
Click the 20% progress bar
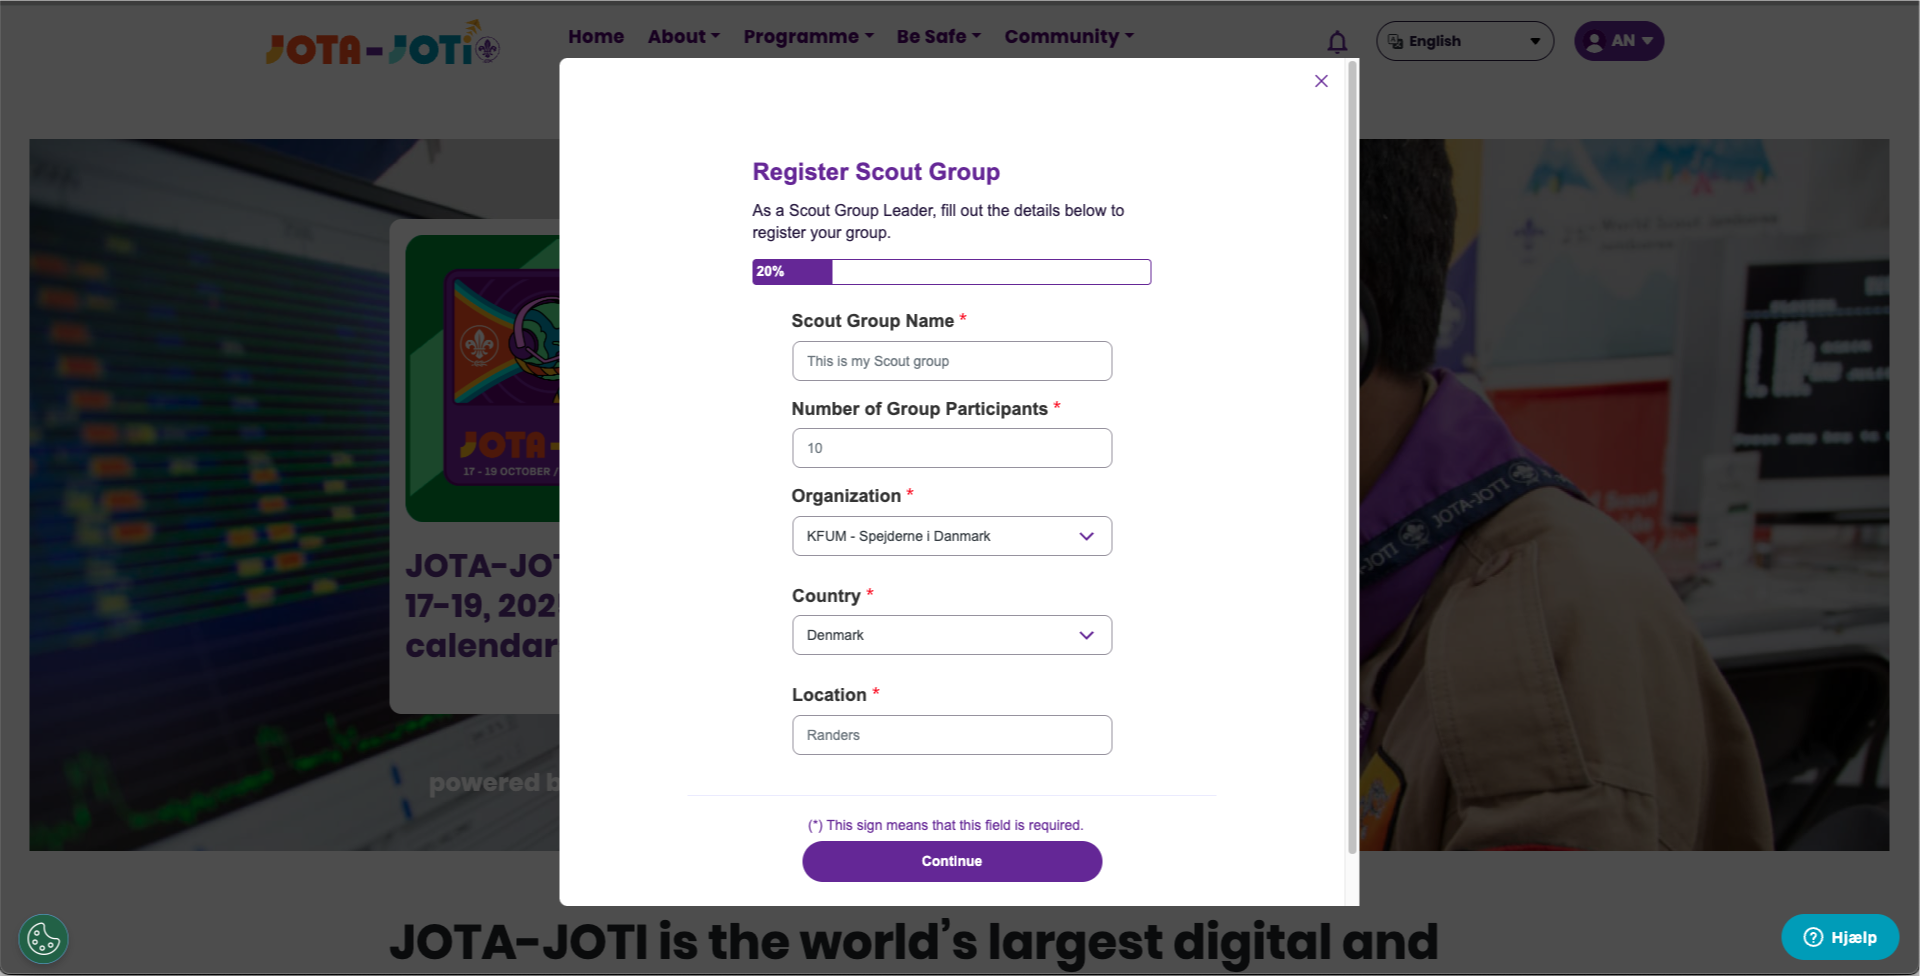click(x=952, y=272)
